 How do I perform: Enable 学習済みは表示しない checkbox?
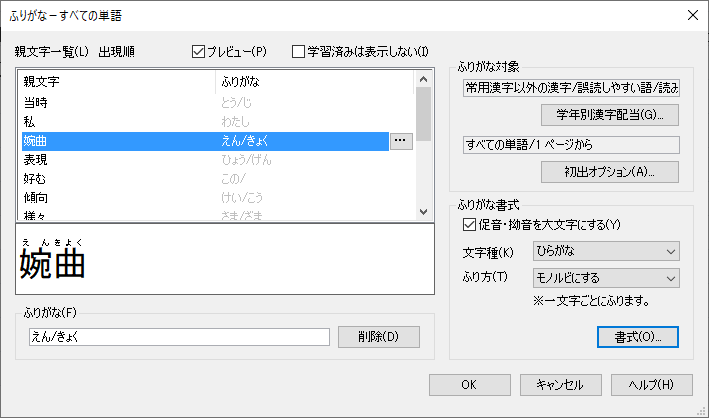[299, 51]
